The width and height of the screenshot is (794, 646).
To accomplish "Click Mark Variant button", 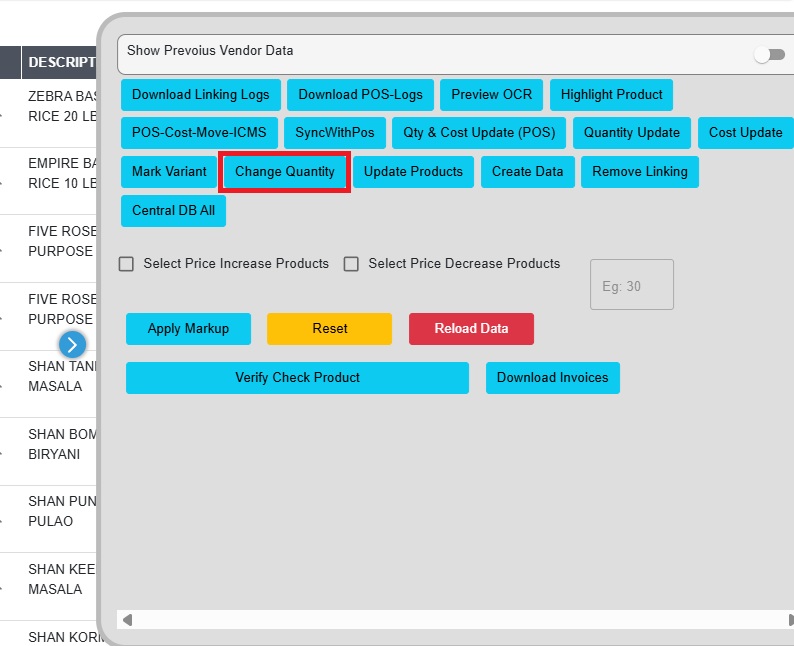I will pyautogui.click(x=169, y=172).
